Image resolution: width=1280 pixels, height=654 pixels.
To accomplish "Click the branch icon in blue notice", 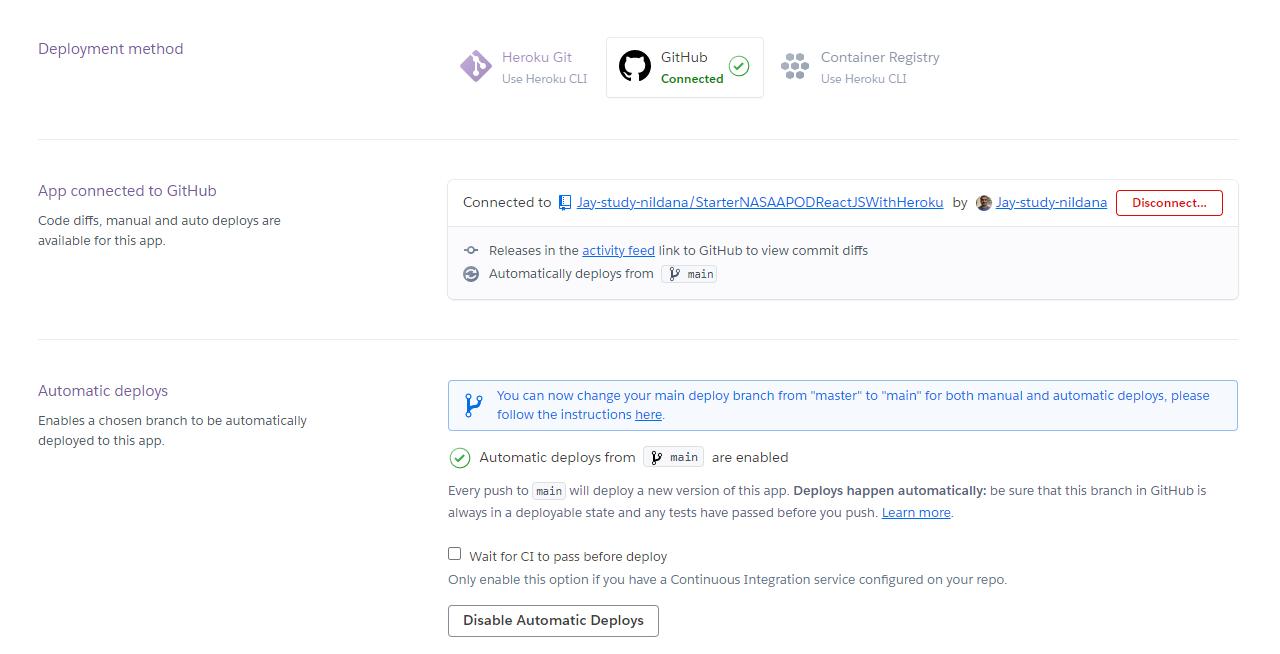I will tap(473, 405).
